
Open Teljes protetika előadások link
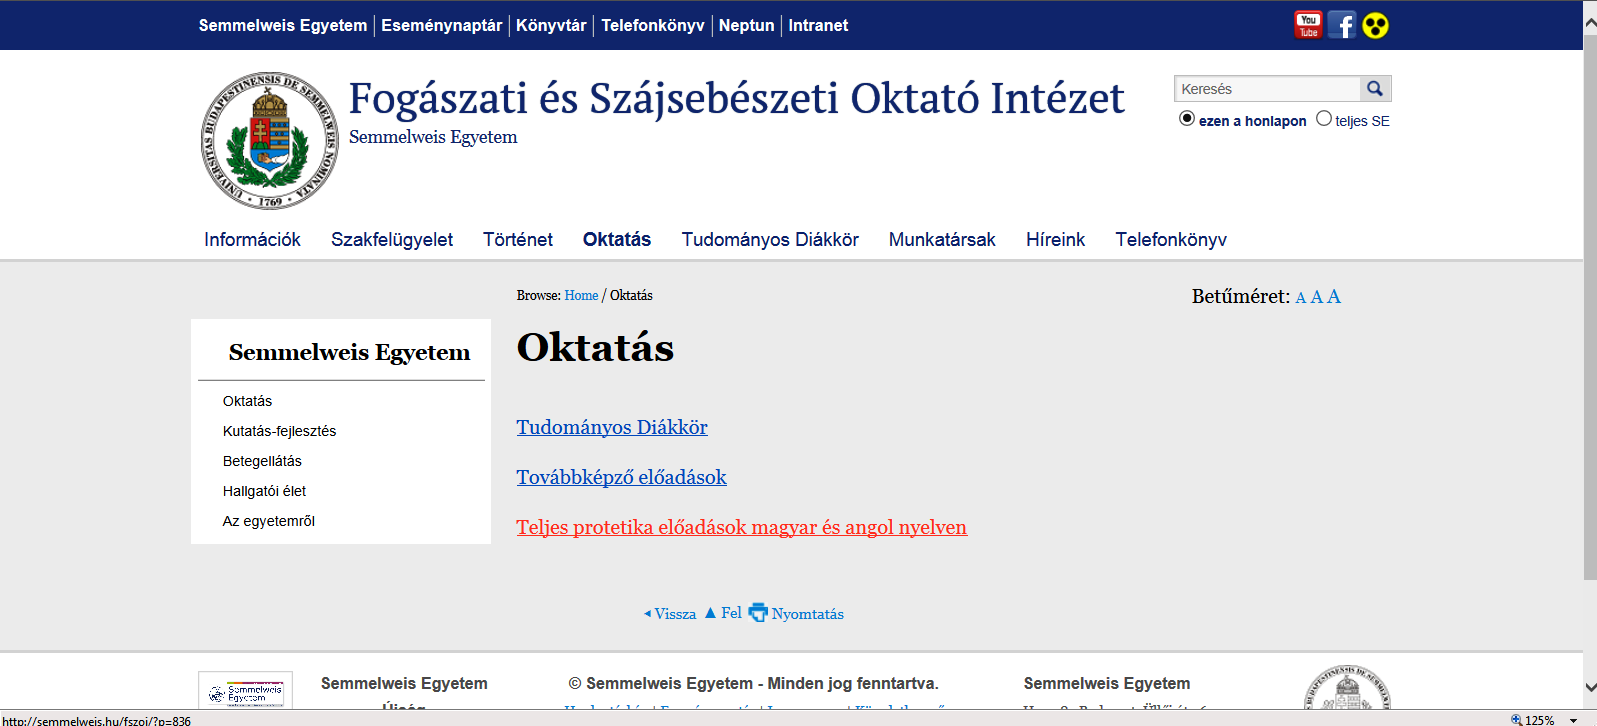pyautogui.click(x=742, y=527)
